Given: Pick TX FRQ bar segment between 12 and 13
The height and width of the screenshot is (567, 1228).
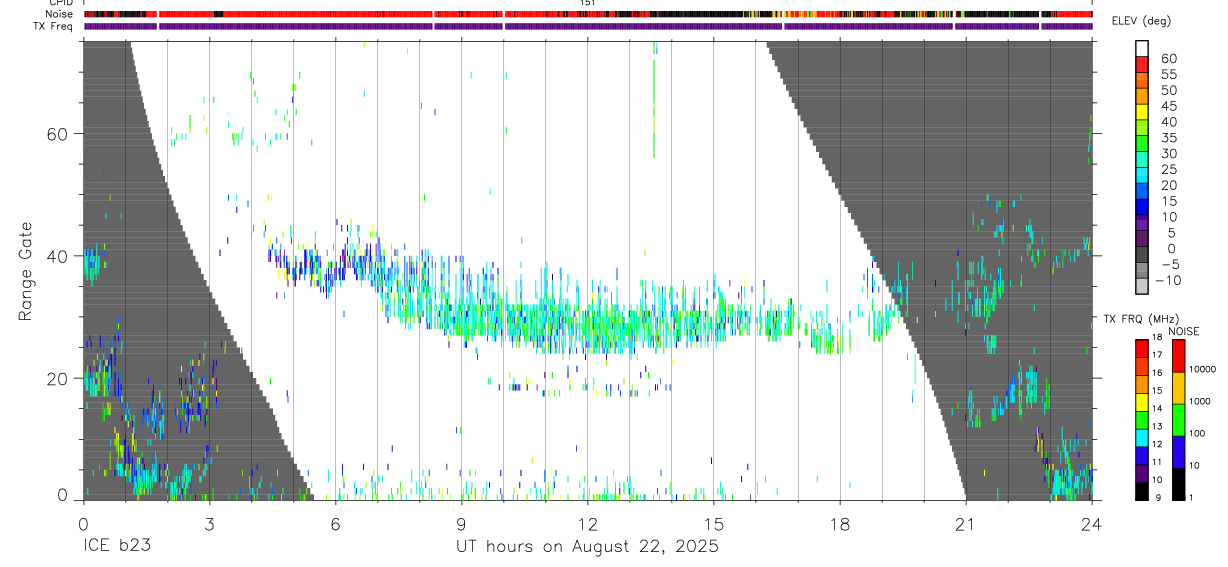Looking at the screenshot, I should point(1141,437).
